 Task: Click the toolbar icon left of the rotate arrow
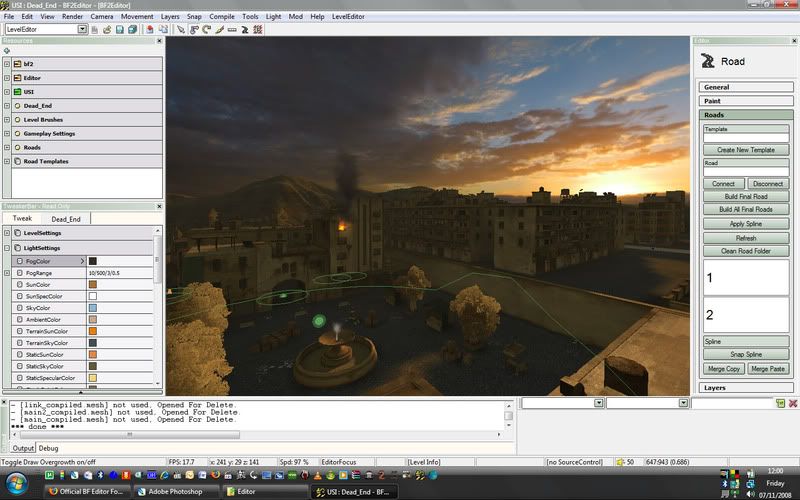point(194,30)
